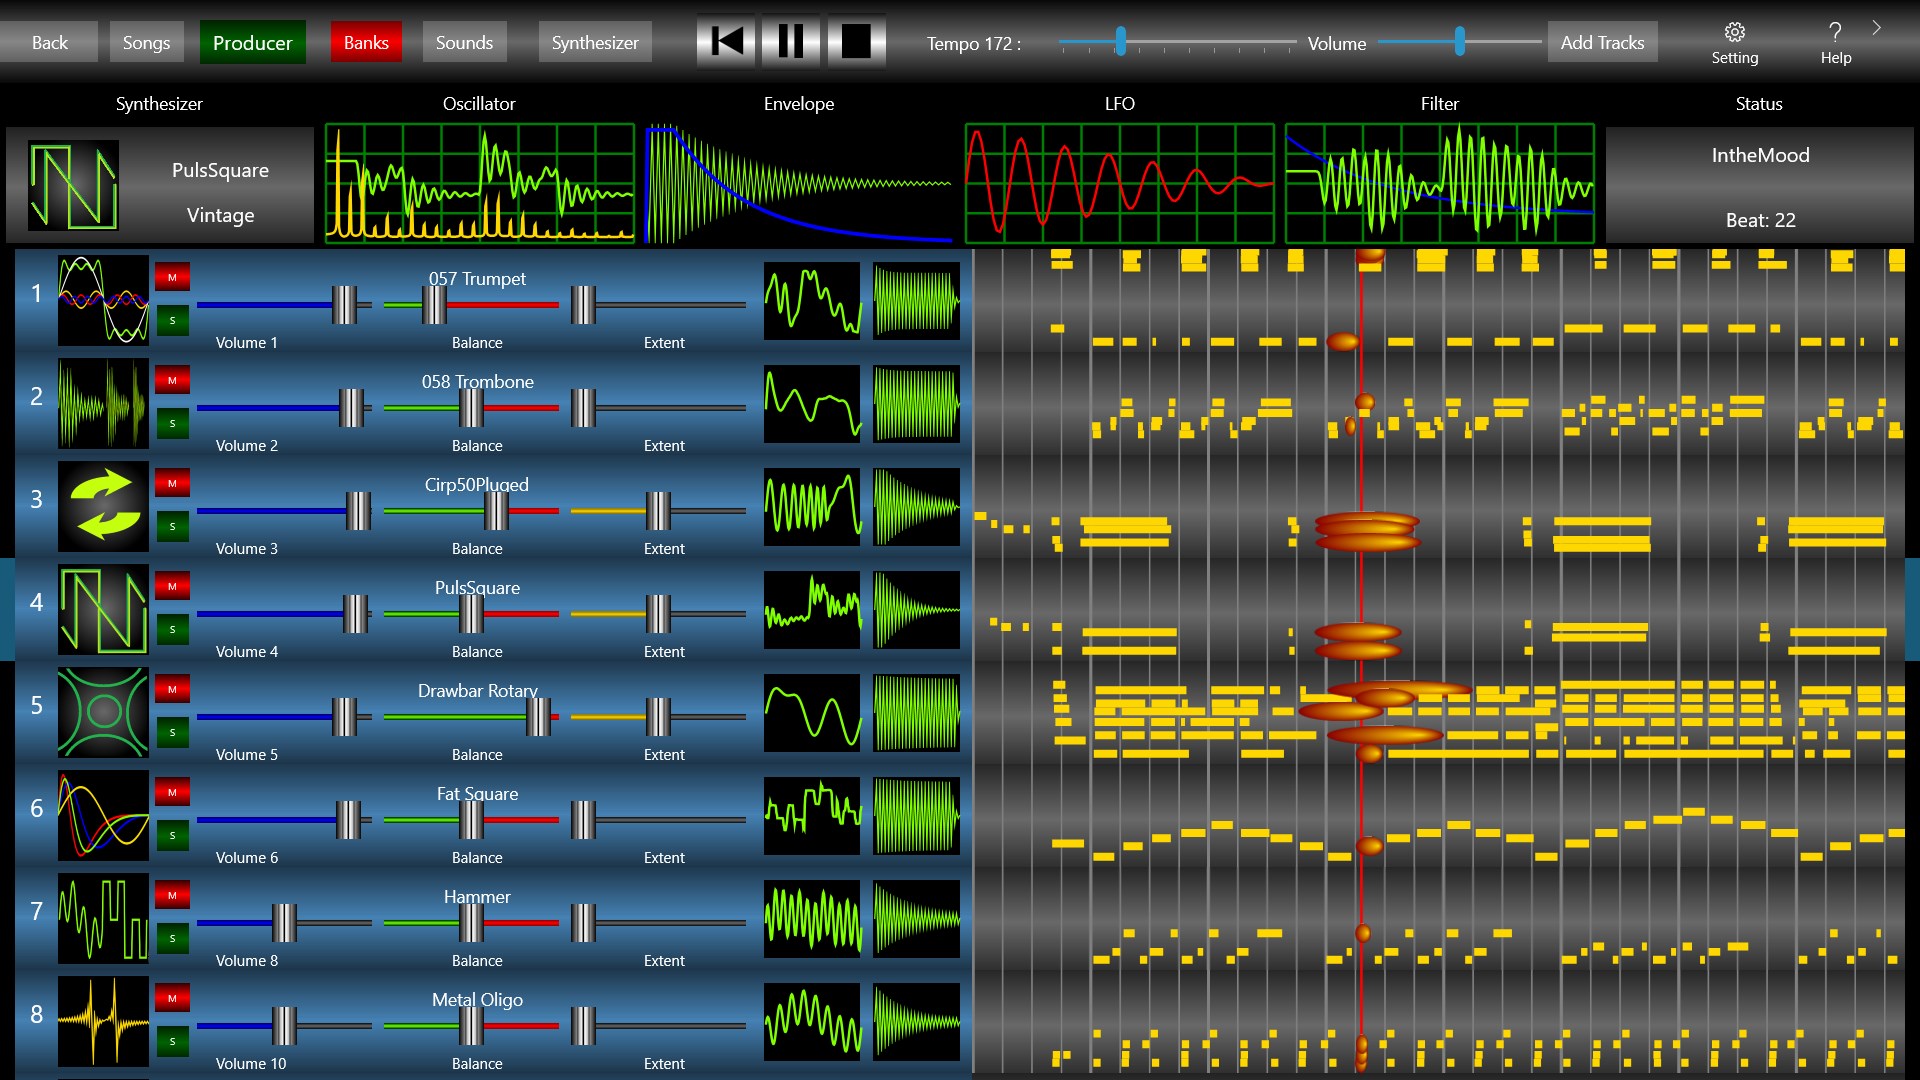Image resolution: width=1920 pixels, height=1080 pixels.
Task: Click the Add Tracks button
Action: click(x=1602, y=41)
